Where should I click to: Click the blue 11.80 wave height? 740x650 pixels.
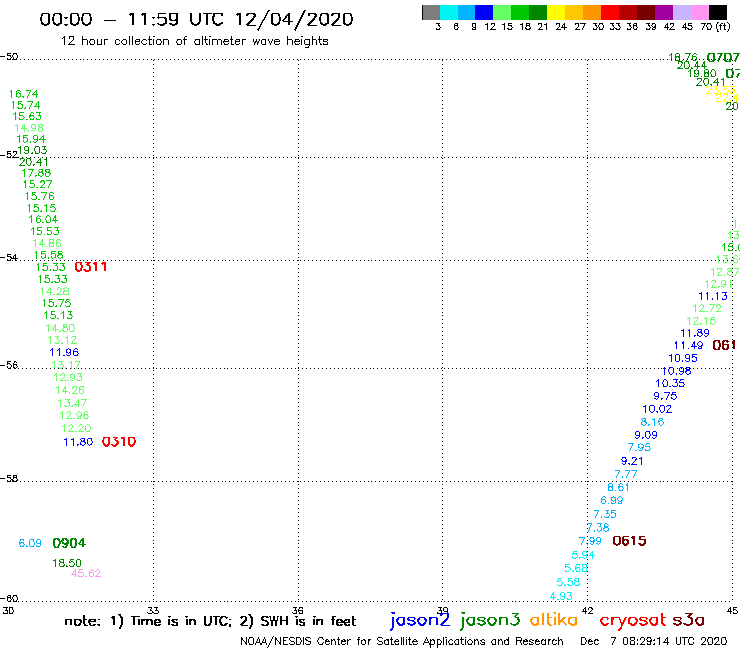[78, 442]
